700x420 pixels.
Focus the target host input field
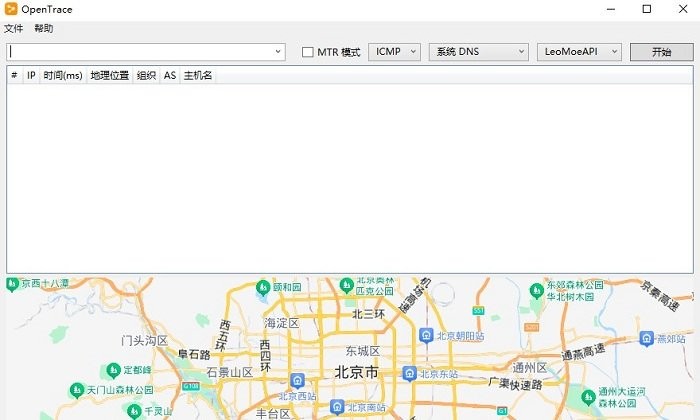(140, 51)
